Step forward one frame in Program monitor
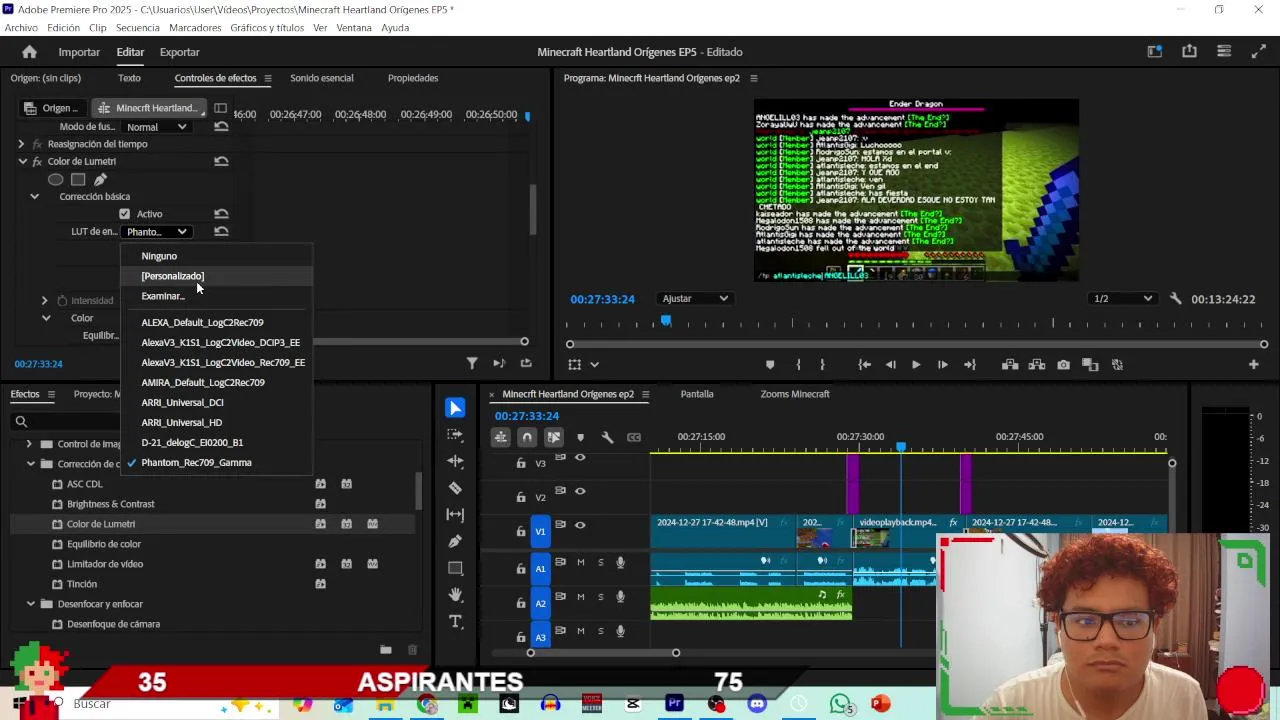Screen dimensions: 1280x720 (942, 365)
